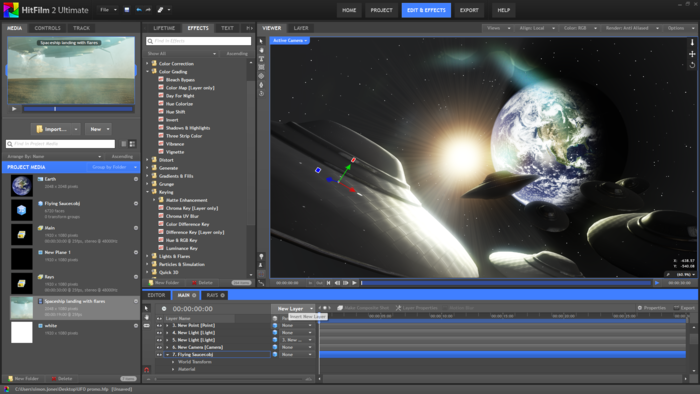Click the Undo arrow in top bar
Image resolution: width=700 pixels, height=394 pixels.
[x=139, y=10]
